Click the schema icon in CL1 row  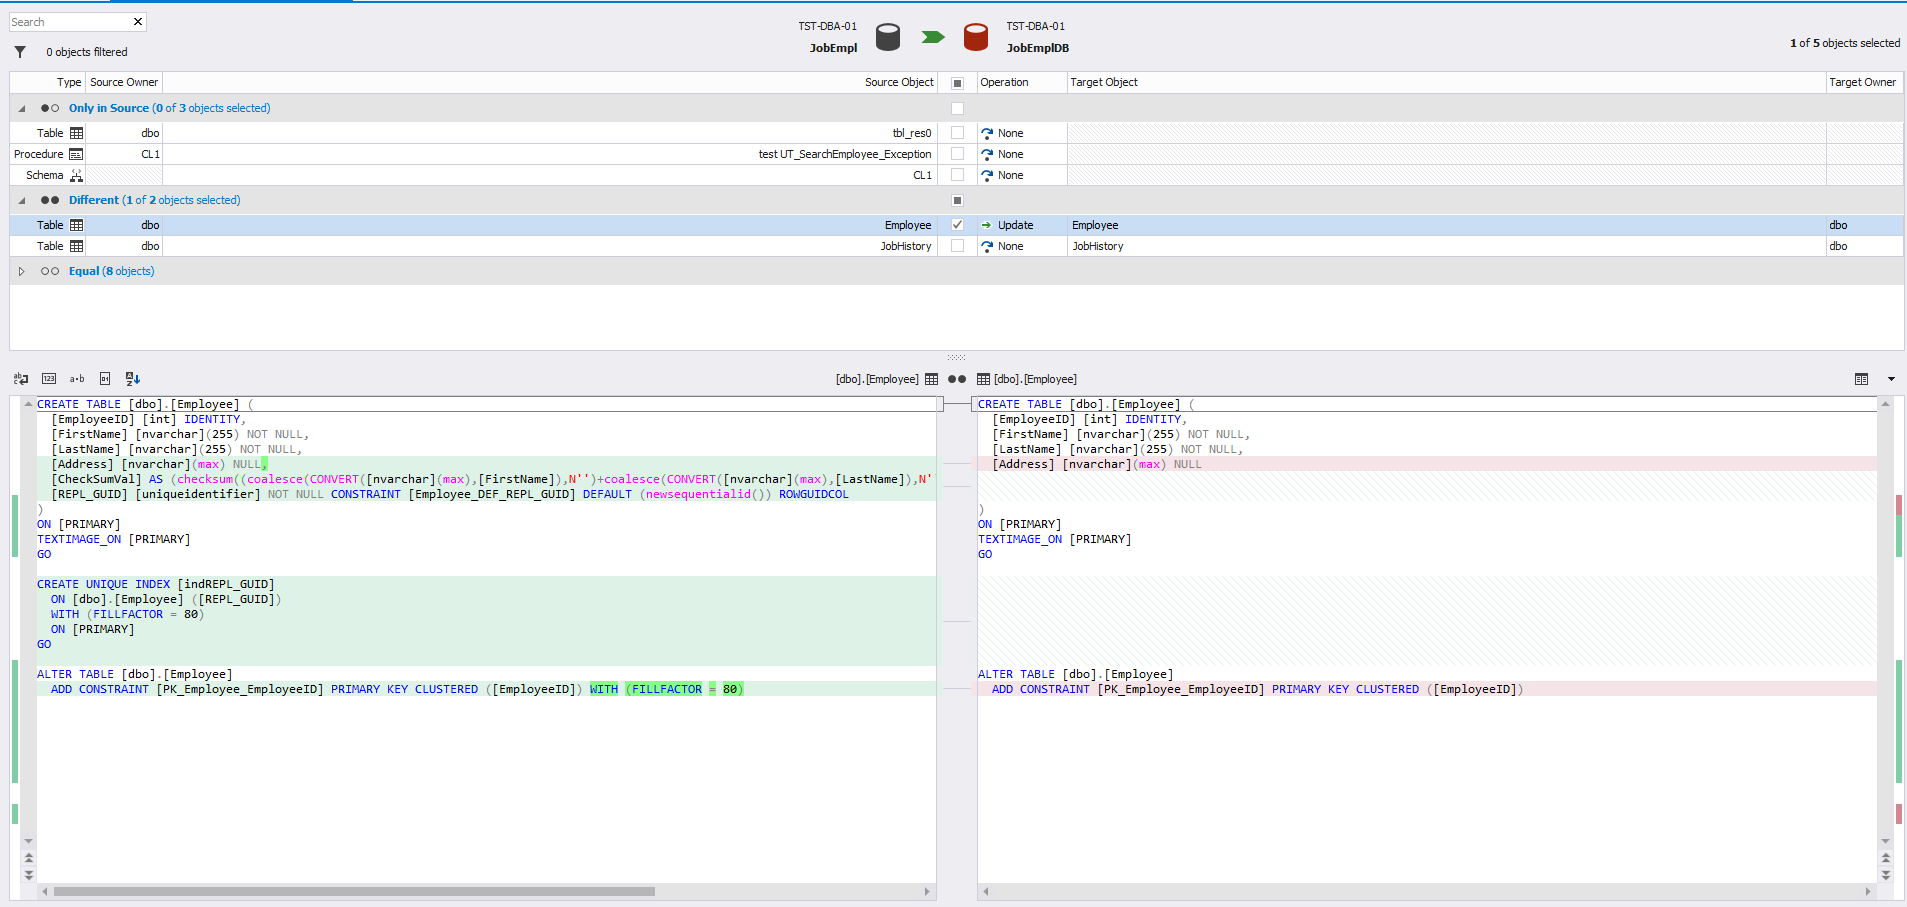pyautogui.click(x=76, y=175)
